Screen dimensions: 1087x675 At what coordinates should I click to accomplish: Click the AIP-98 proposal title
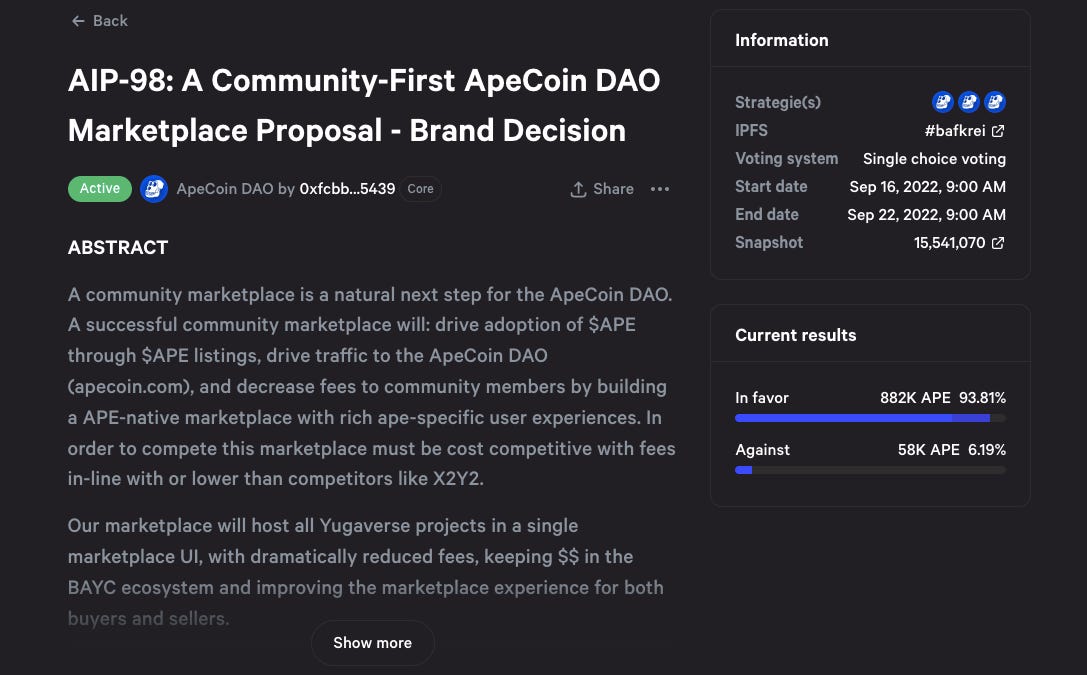coord(364,105)
